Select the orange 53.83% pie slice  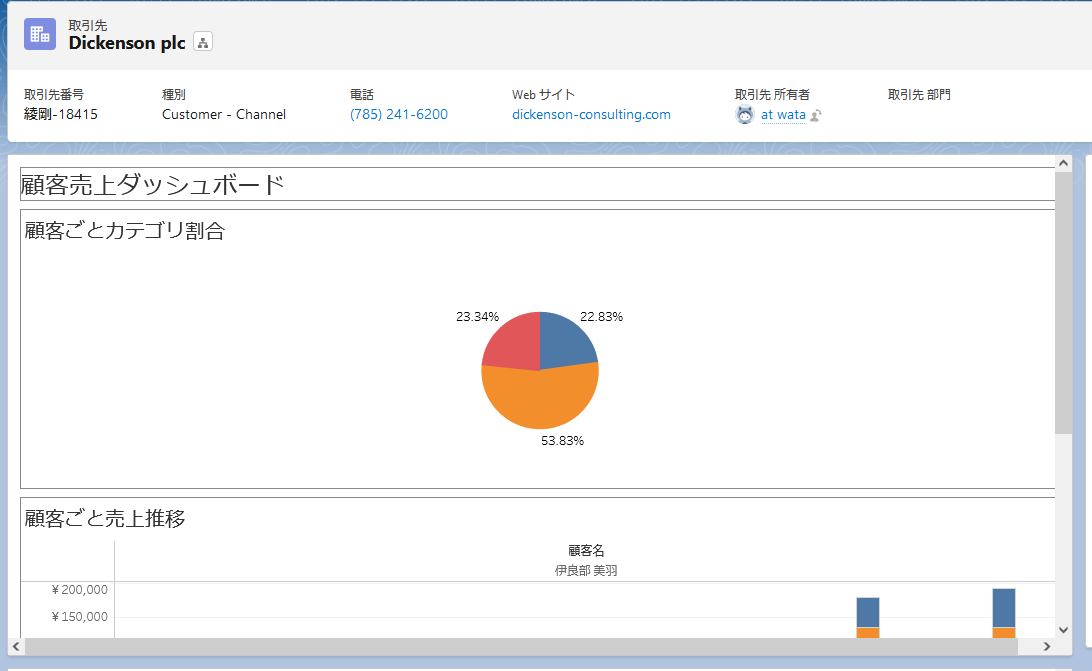click(x=540, y=401)
